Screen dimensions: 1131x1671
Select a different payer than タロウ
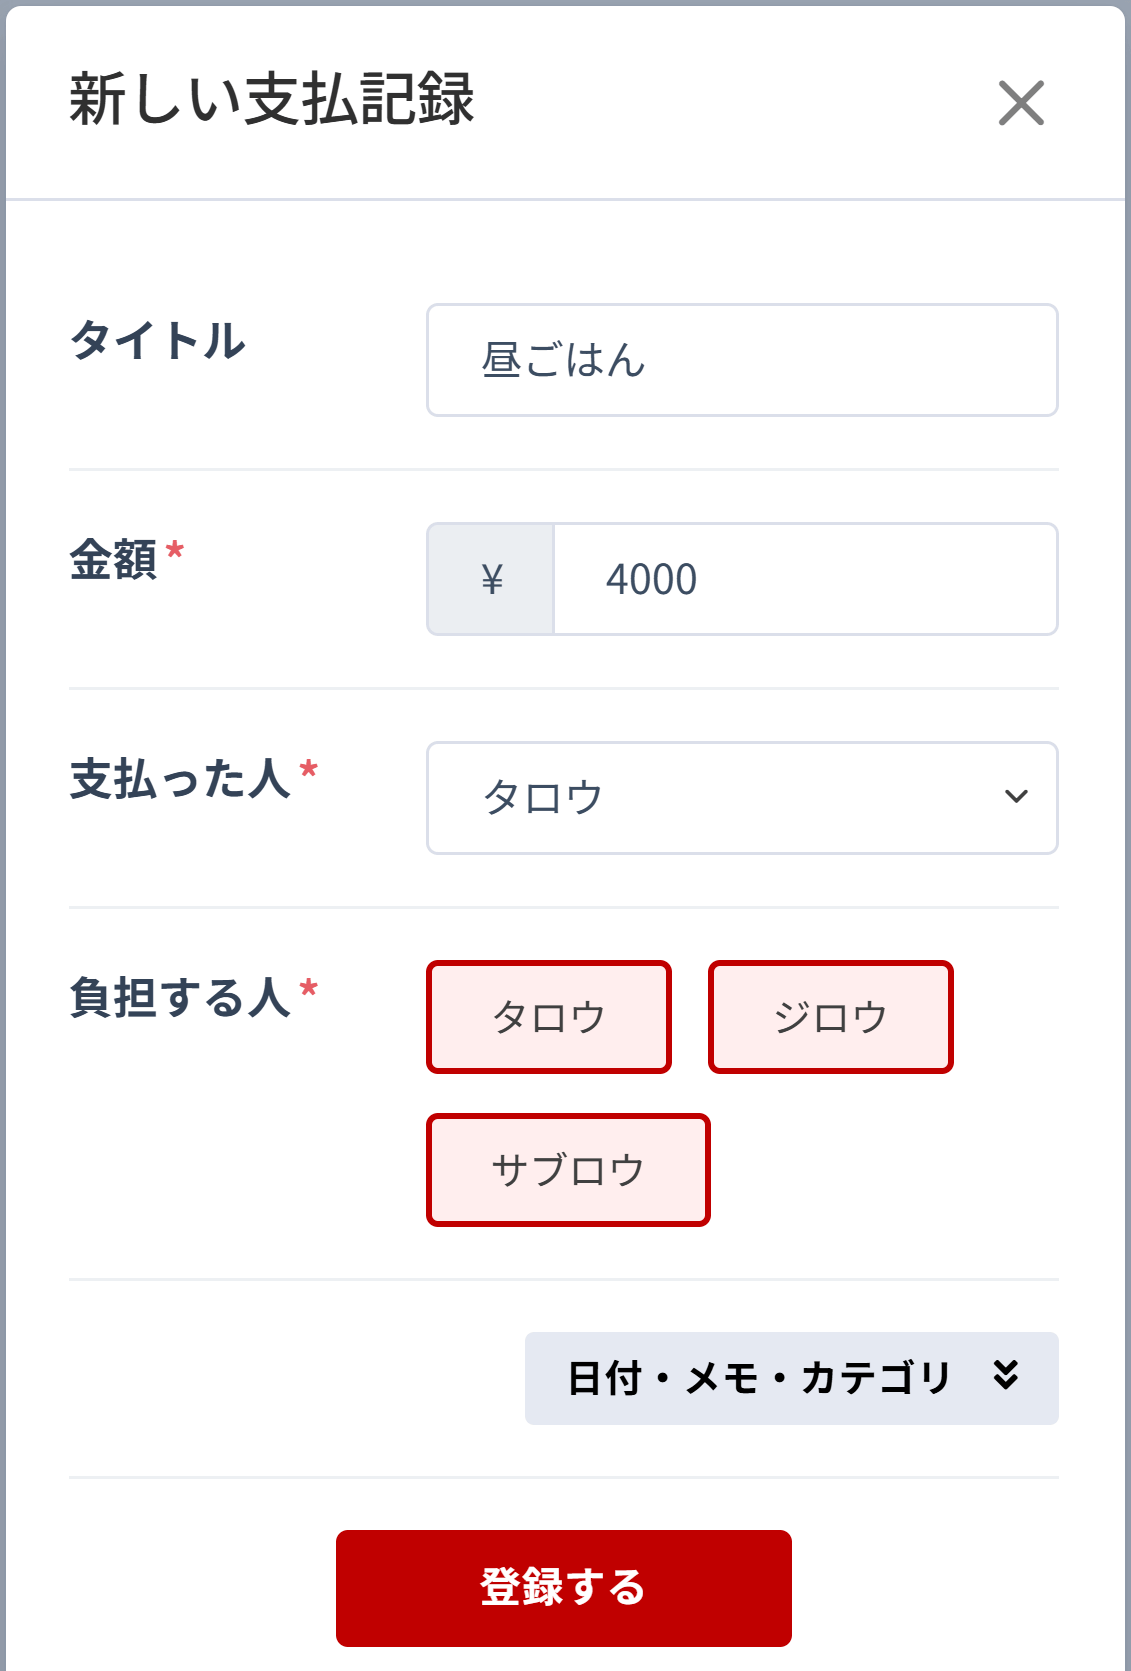[742, 798]
